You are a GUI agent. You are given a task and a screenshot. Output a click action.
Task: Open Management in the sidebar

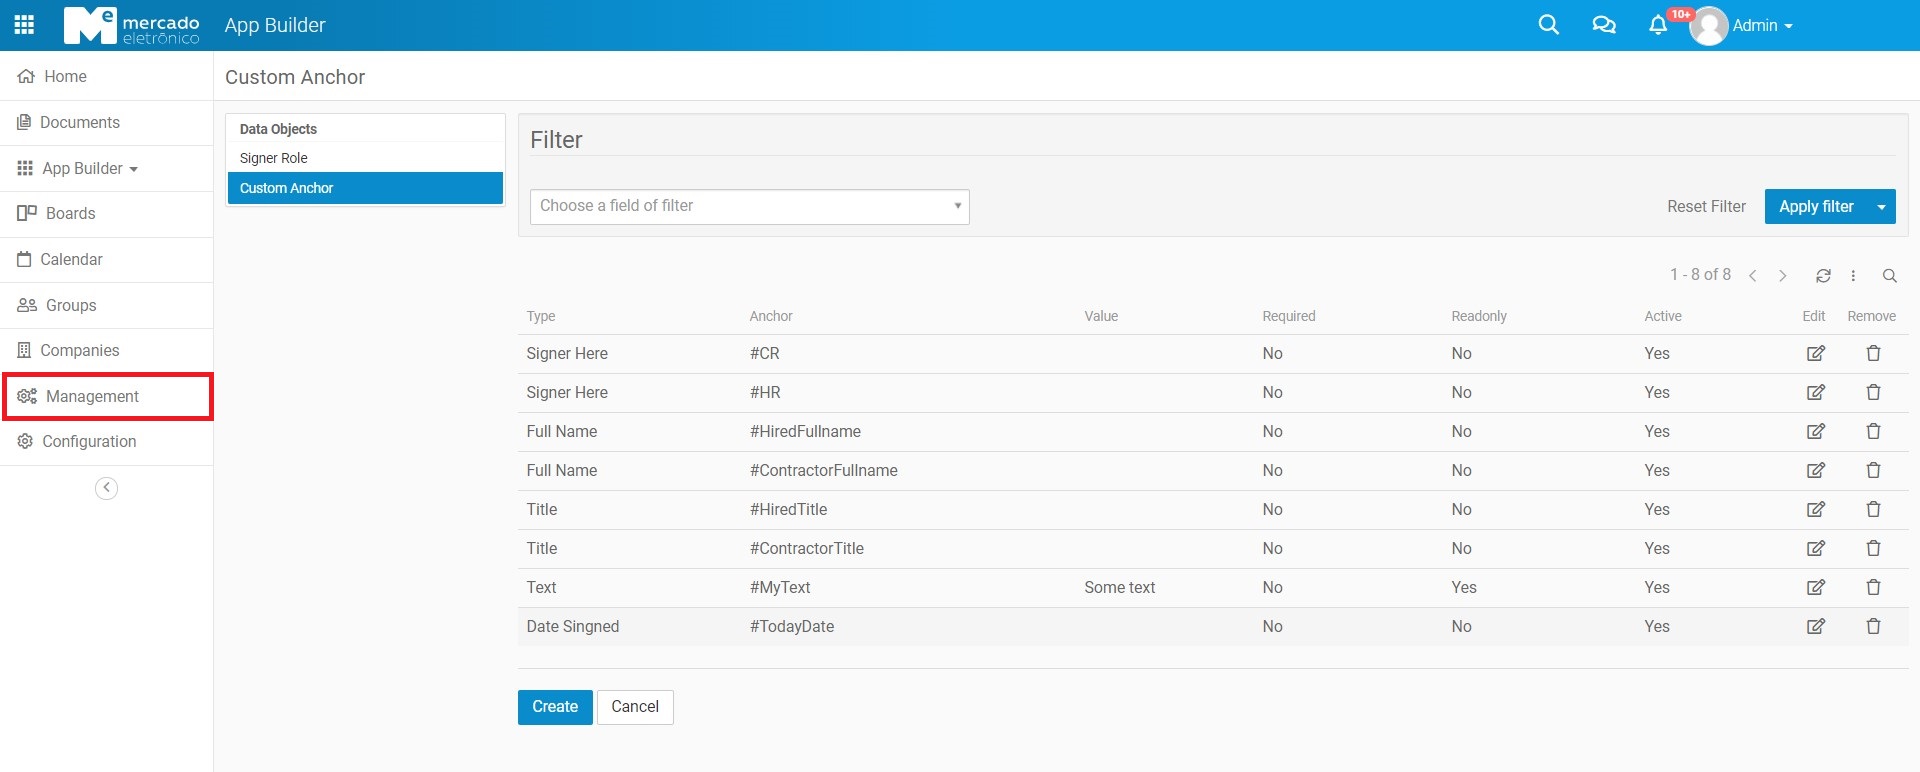(x=92, y=397)
